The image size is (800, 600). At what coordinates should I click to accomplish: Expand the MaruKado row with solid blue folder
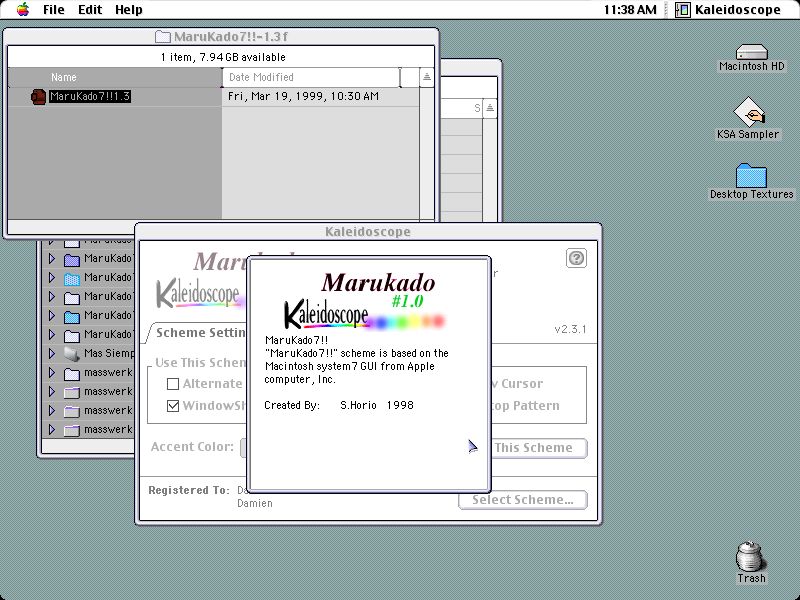[52, 316]
